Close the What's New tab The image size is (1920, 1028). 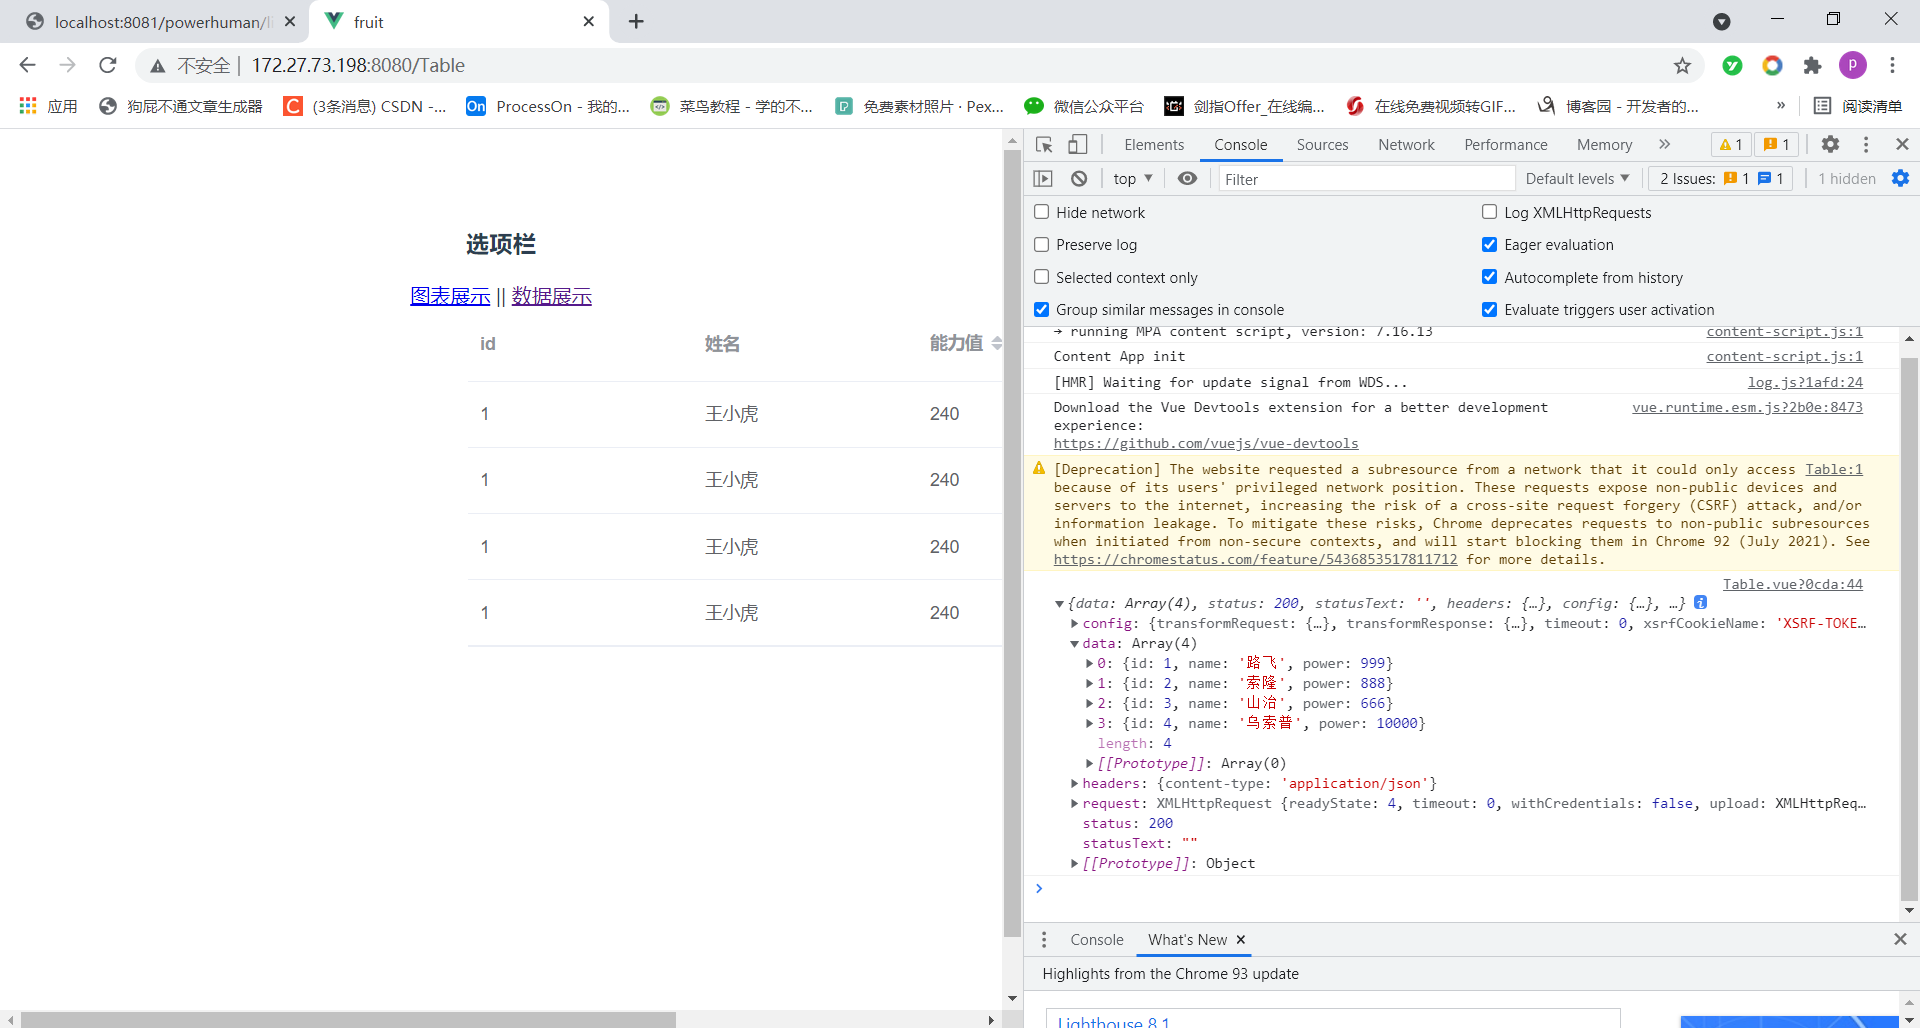pyautogui.click(x=1241, y=939)
